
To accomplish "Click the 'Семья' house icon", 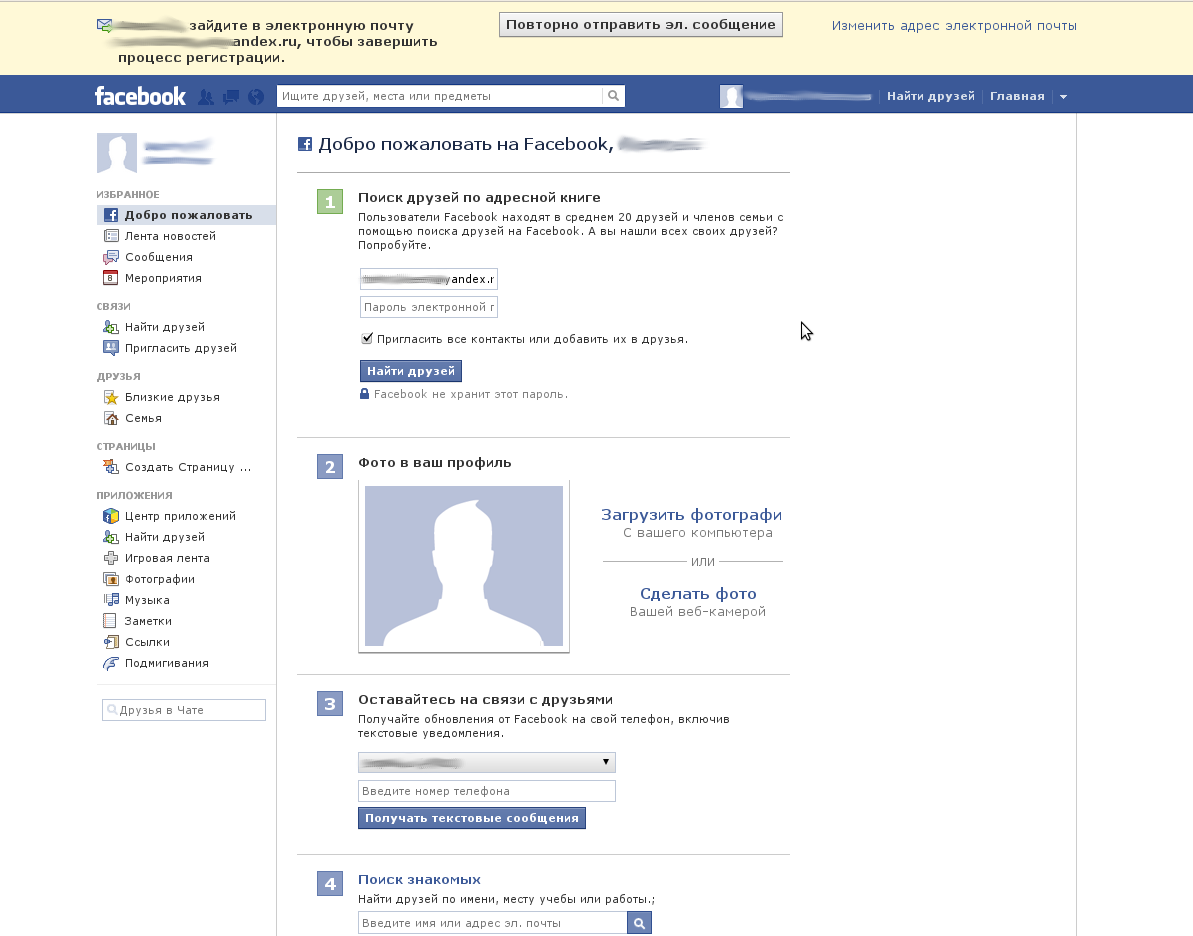I will pos(111,418).
